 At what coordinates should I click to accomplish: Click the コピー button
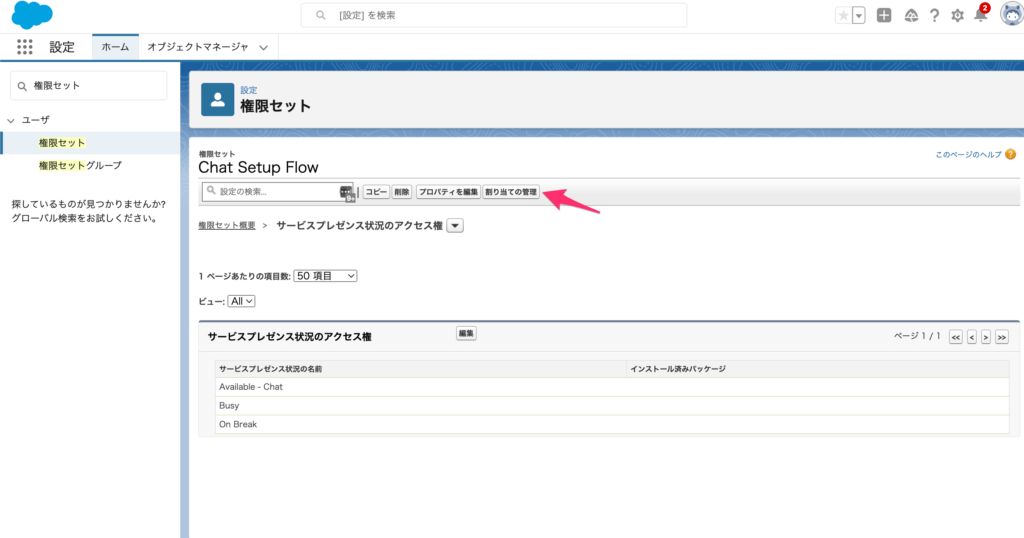click(x=376, y=192)
